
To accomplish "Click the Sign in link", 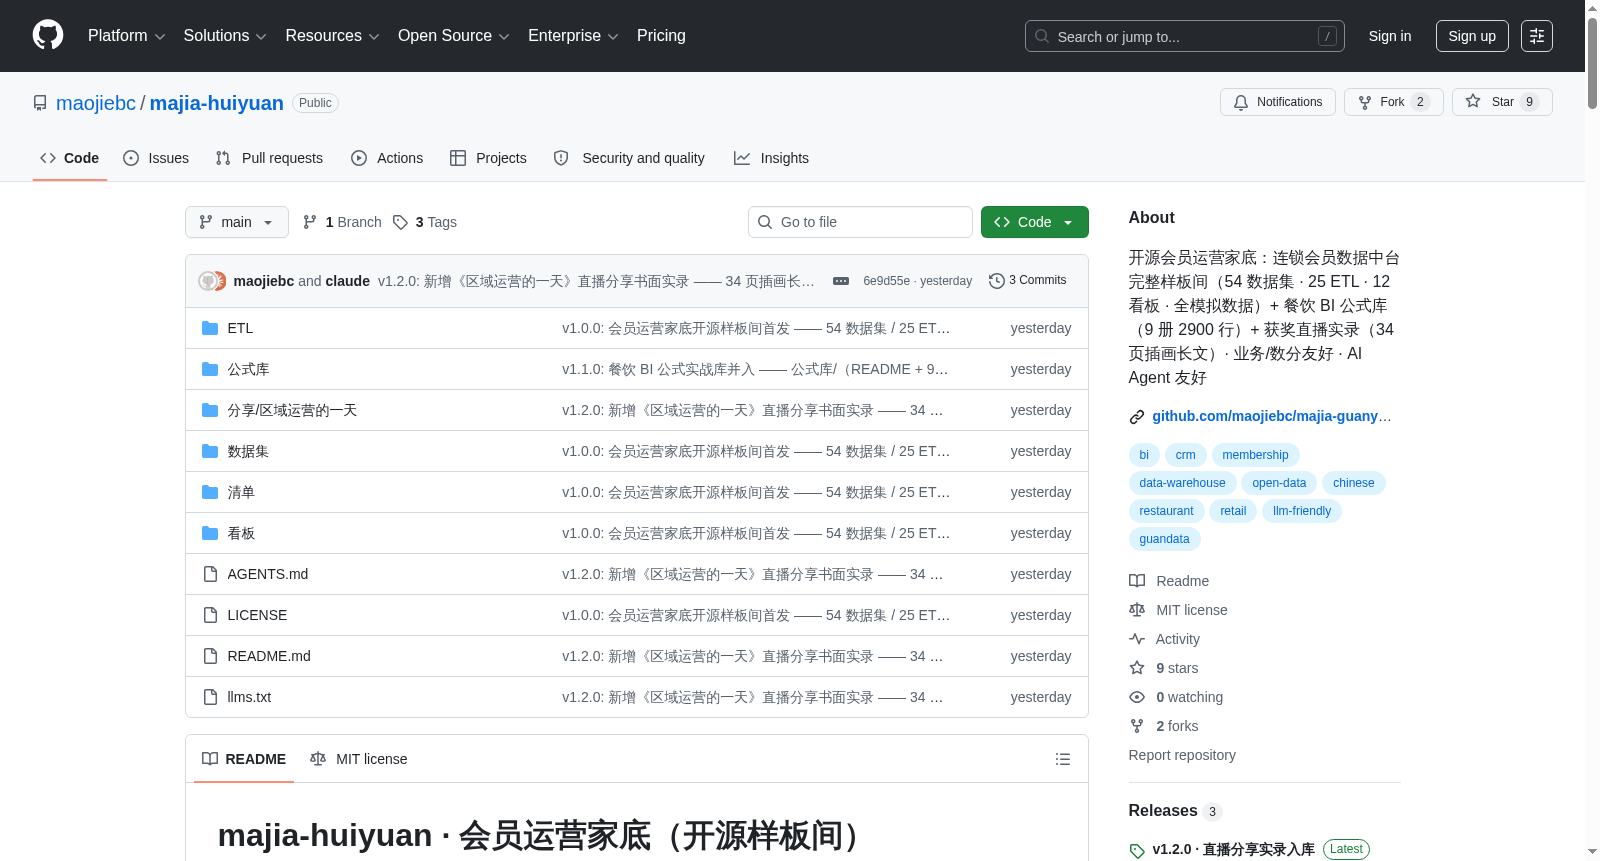I will [1390, 36].
